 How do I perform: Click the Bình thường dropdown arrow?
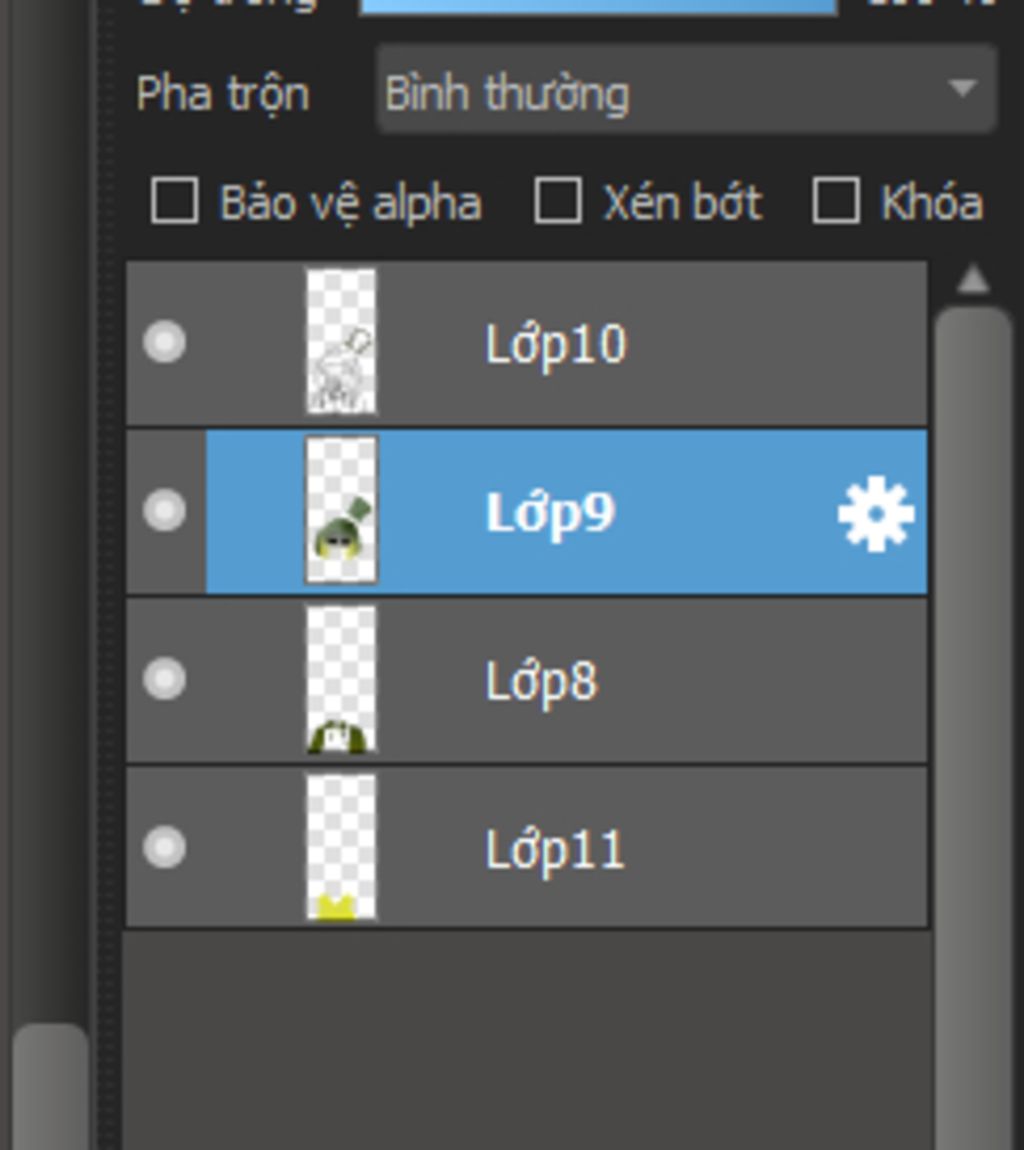point(962,89)
